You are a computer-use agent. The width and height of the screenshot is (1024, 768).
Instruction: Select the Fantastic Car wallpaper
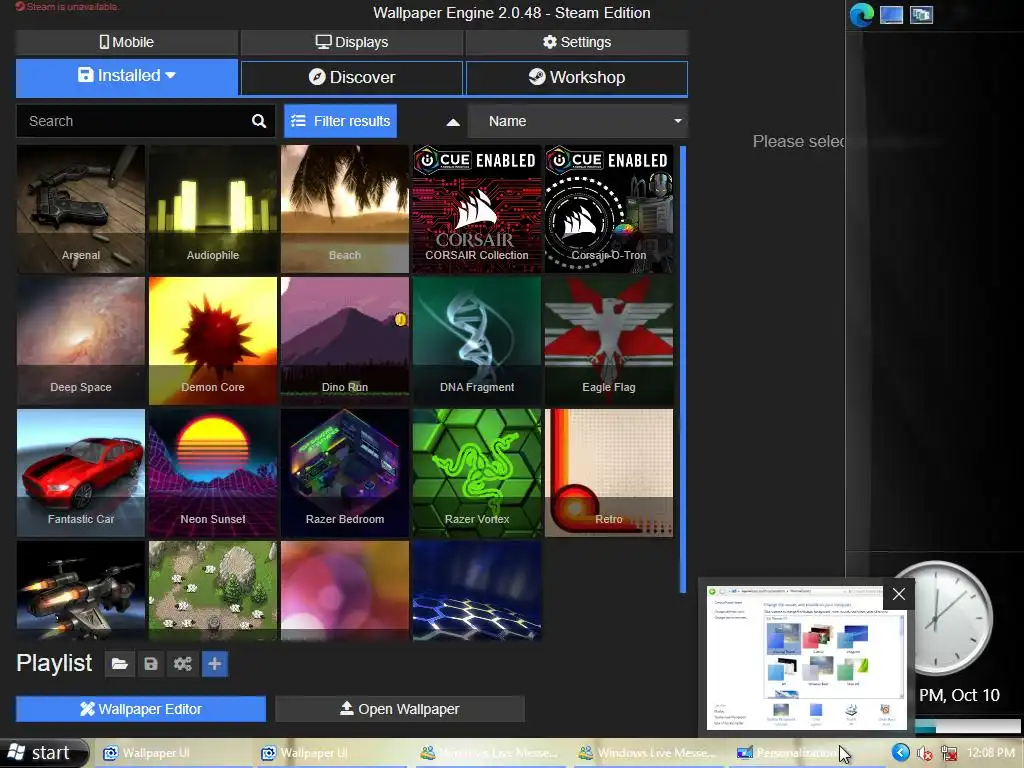click(x=81, y=473)
